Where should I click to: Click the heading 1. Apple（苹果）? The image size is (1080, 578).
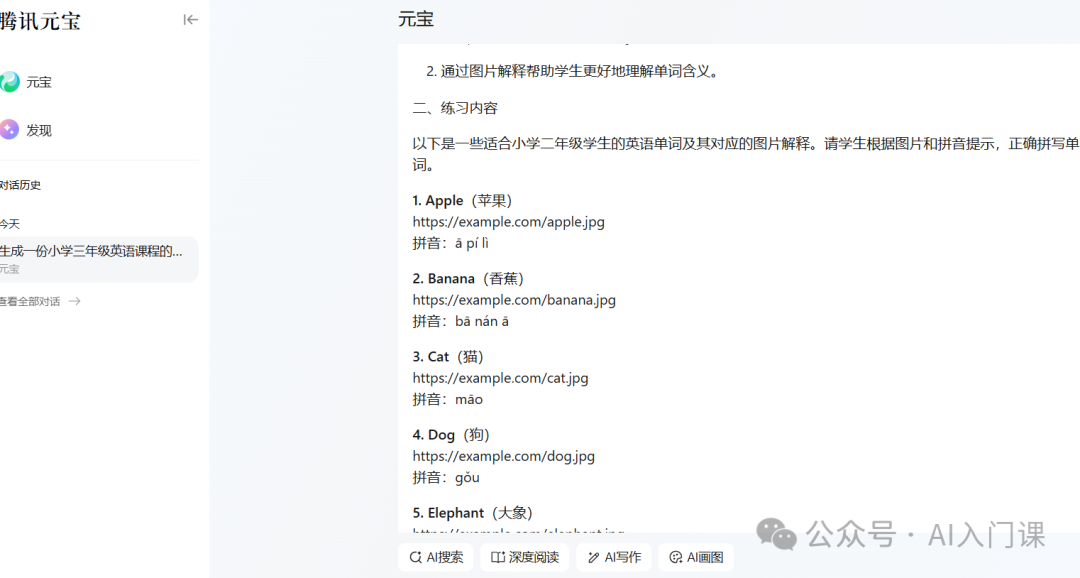(463, 200)
